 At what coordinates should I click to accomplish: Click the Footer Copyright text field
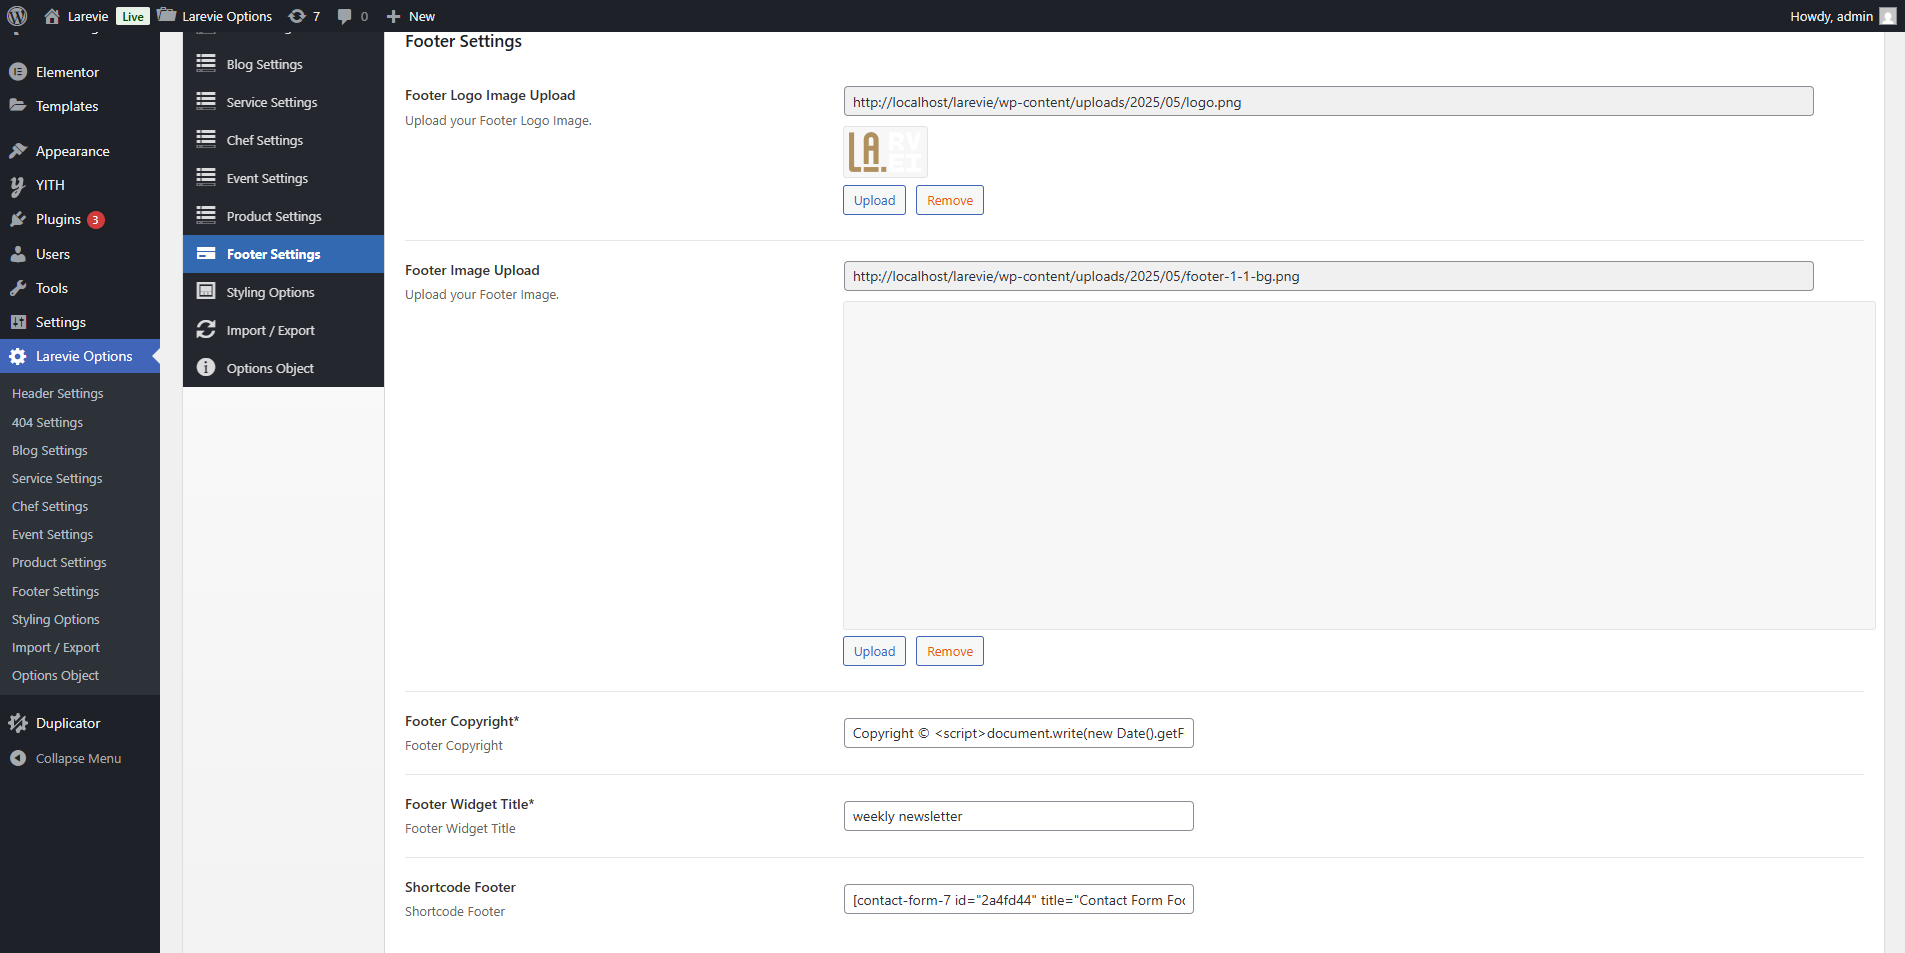point(1018,733)
